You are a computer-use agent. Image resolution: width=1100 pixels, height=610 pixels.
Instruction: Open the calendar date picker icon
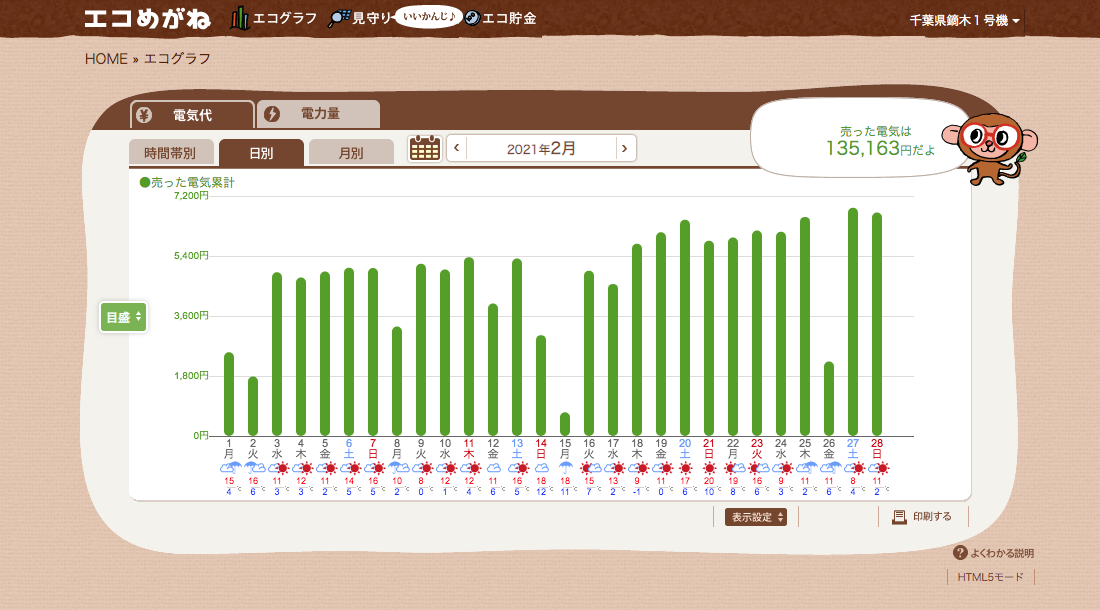click(x=424, y=148)
